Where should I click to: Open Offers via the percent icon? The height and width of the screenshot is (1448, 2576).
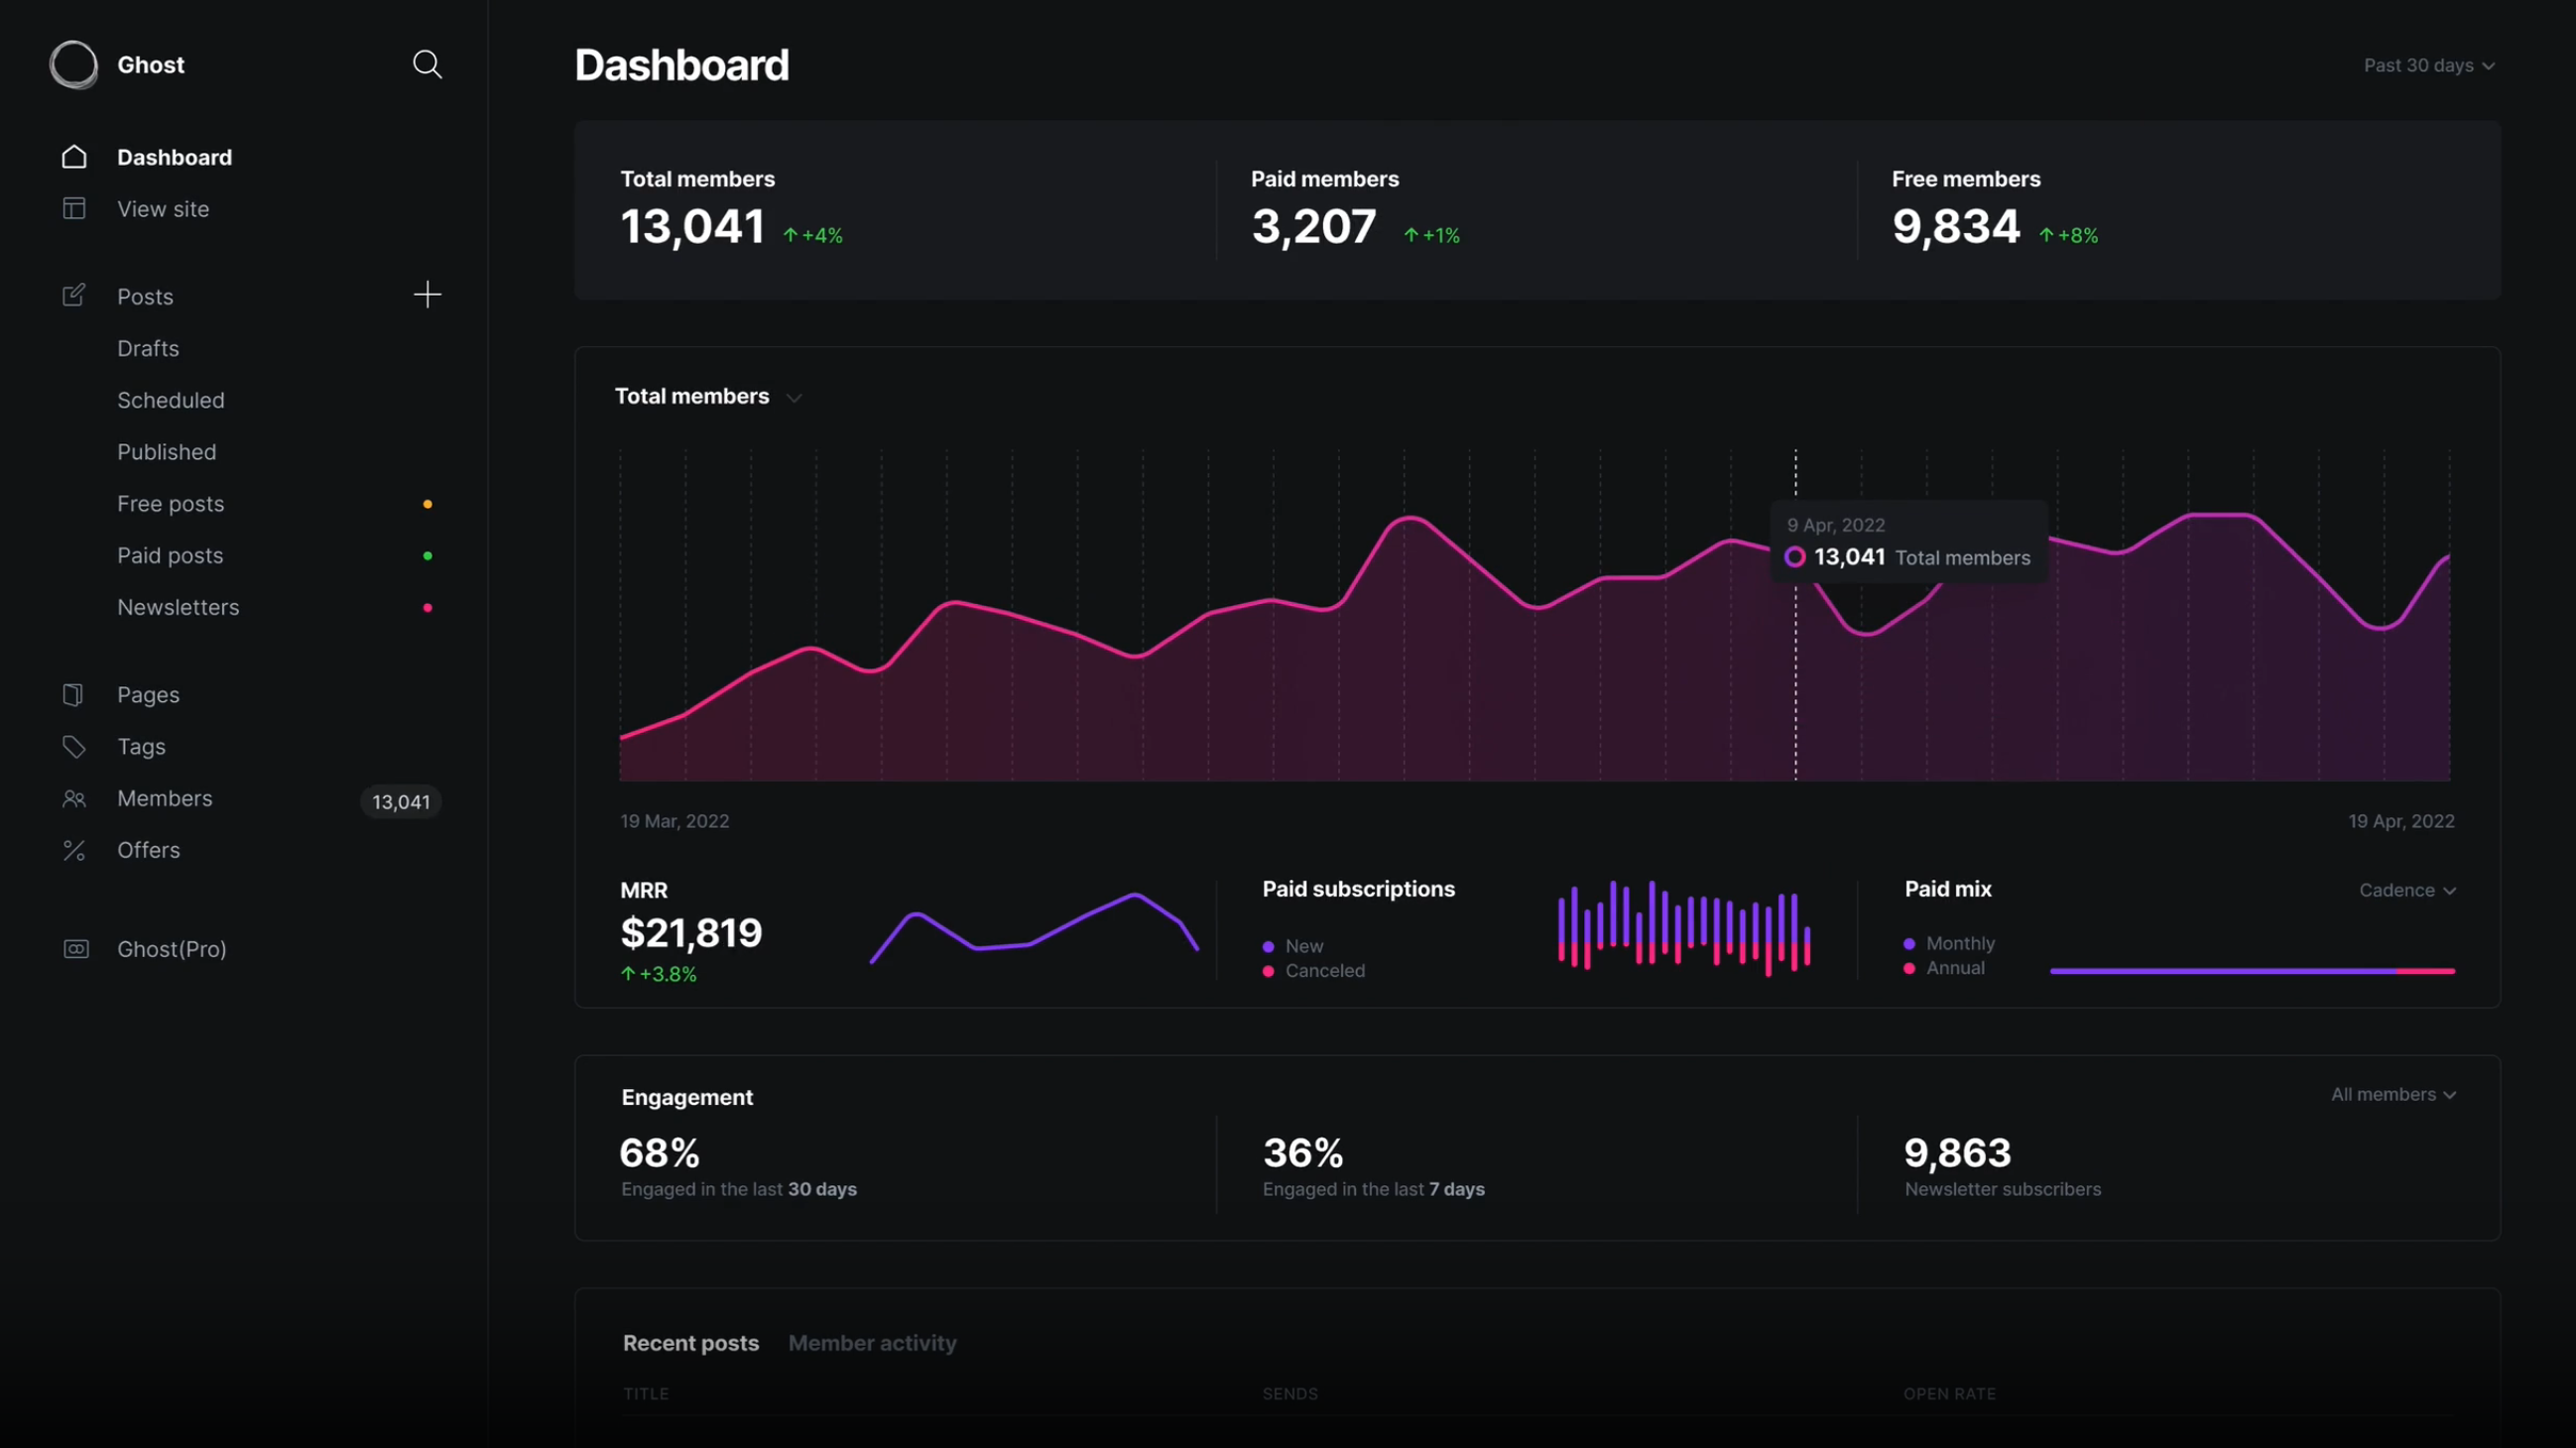pos(73,850)
